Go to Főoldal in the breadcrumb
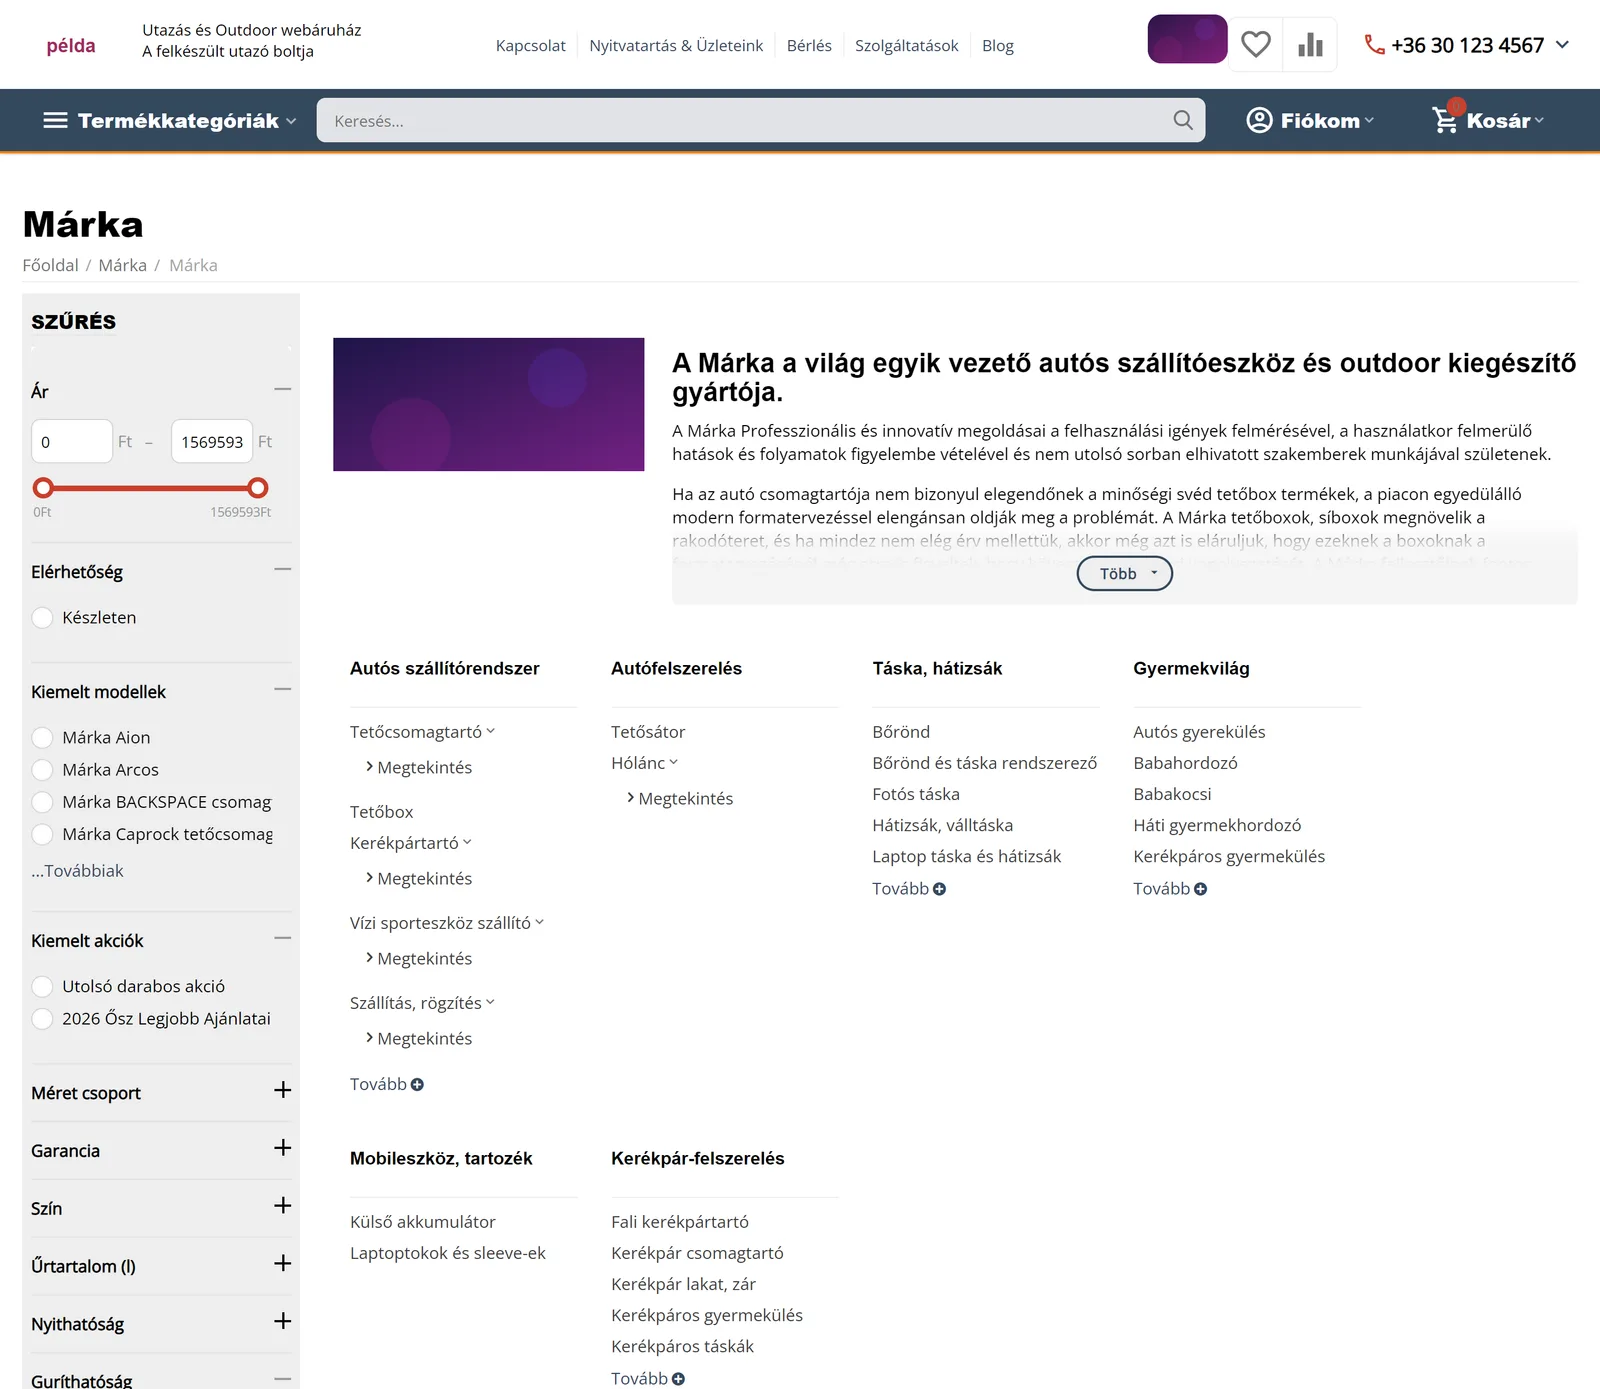Image resolution: width=1600 pixels, height=1389 pixels. [50, 265]
